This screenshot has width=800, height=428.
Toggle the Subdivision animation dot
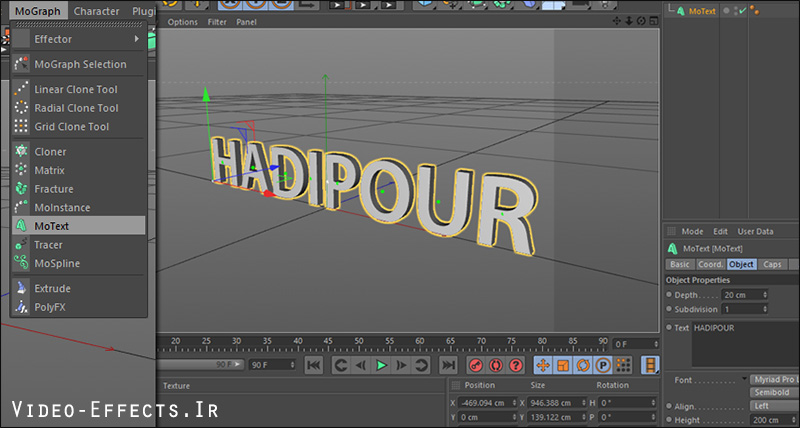(669, 309)
